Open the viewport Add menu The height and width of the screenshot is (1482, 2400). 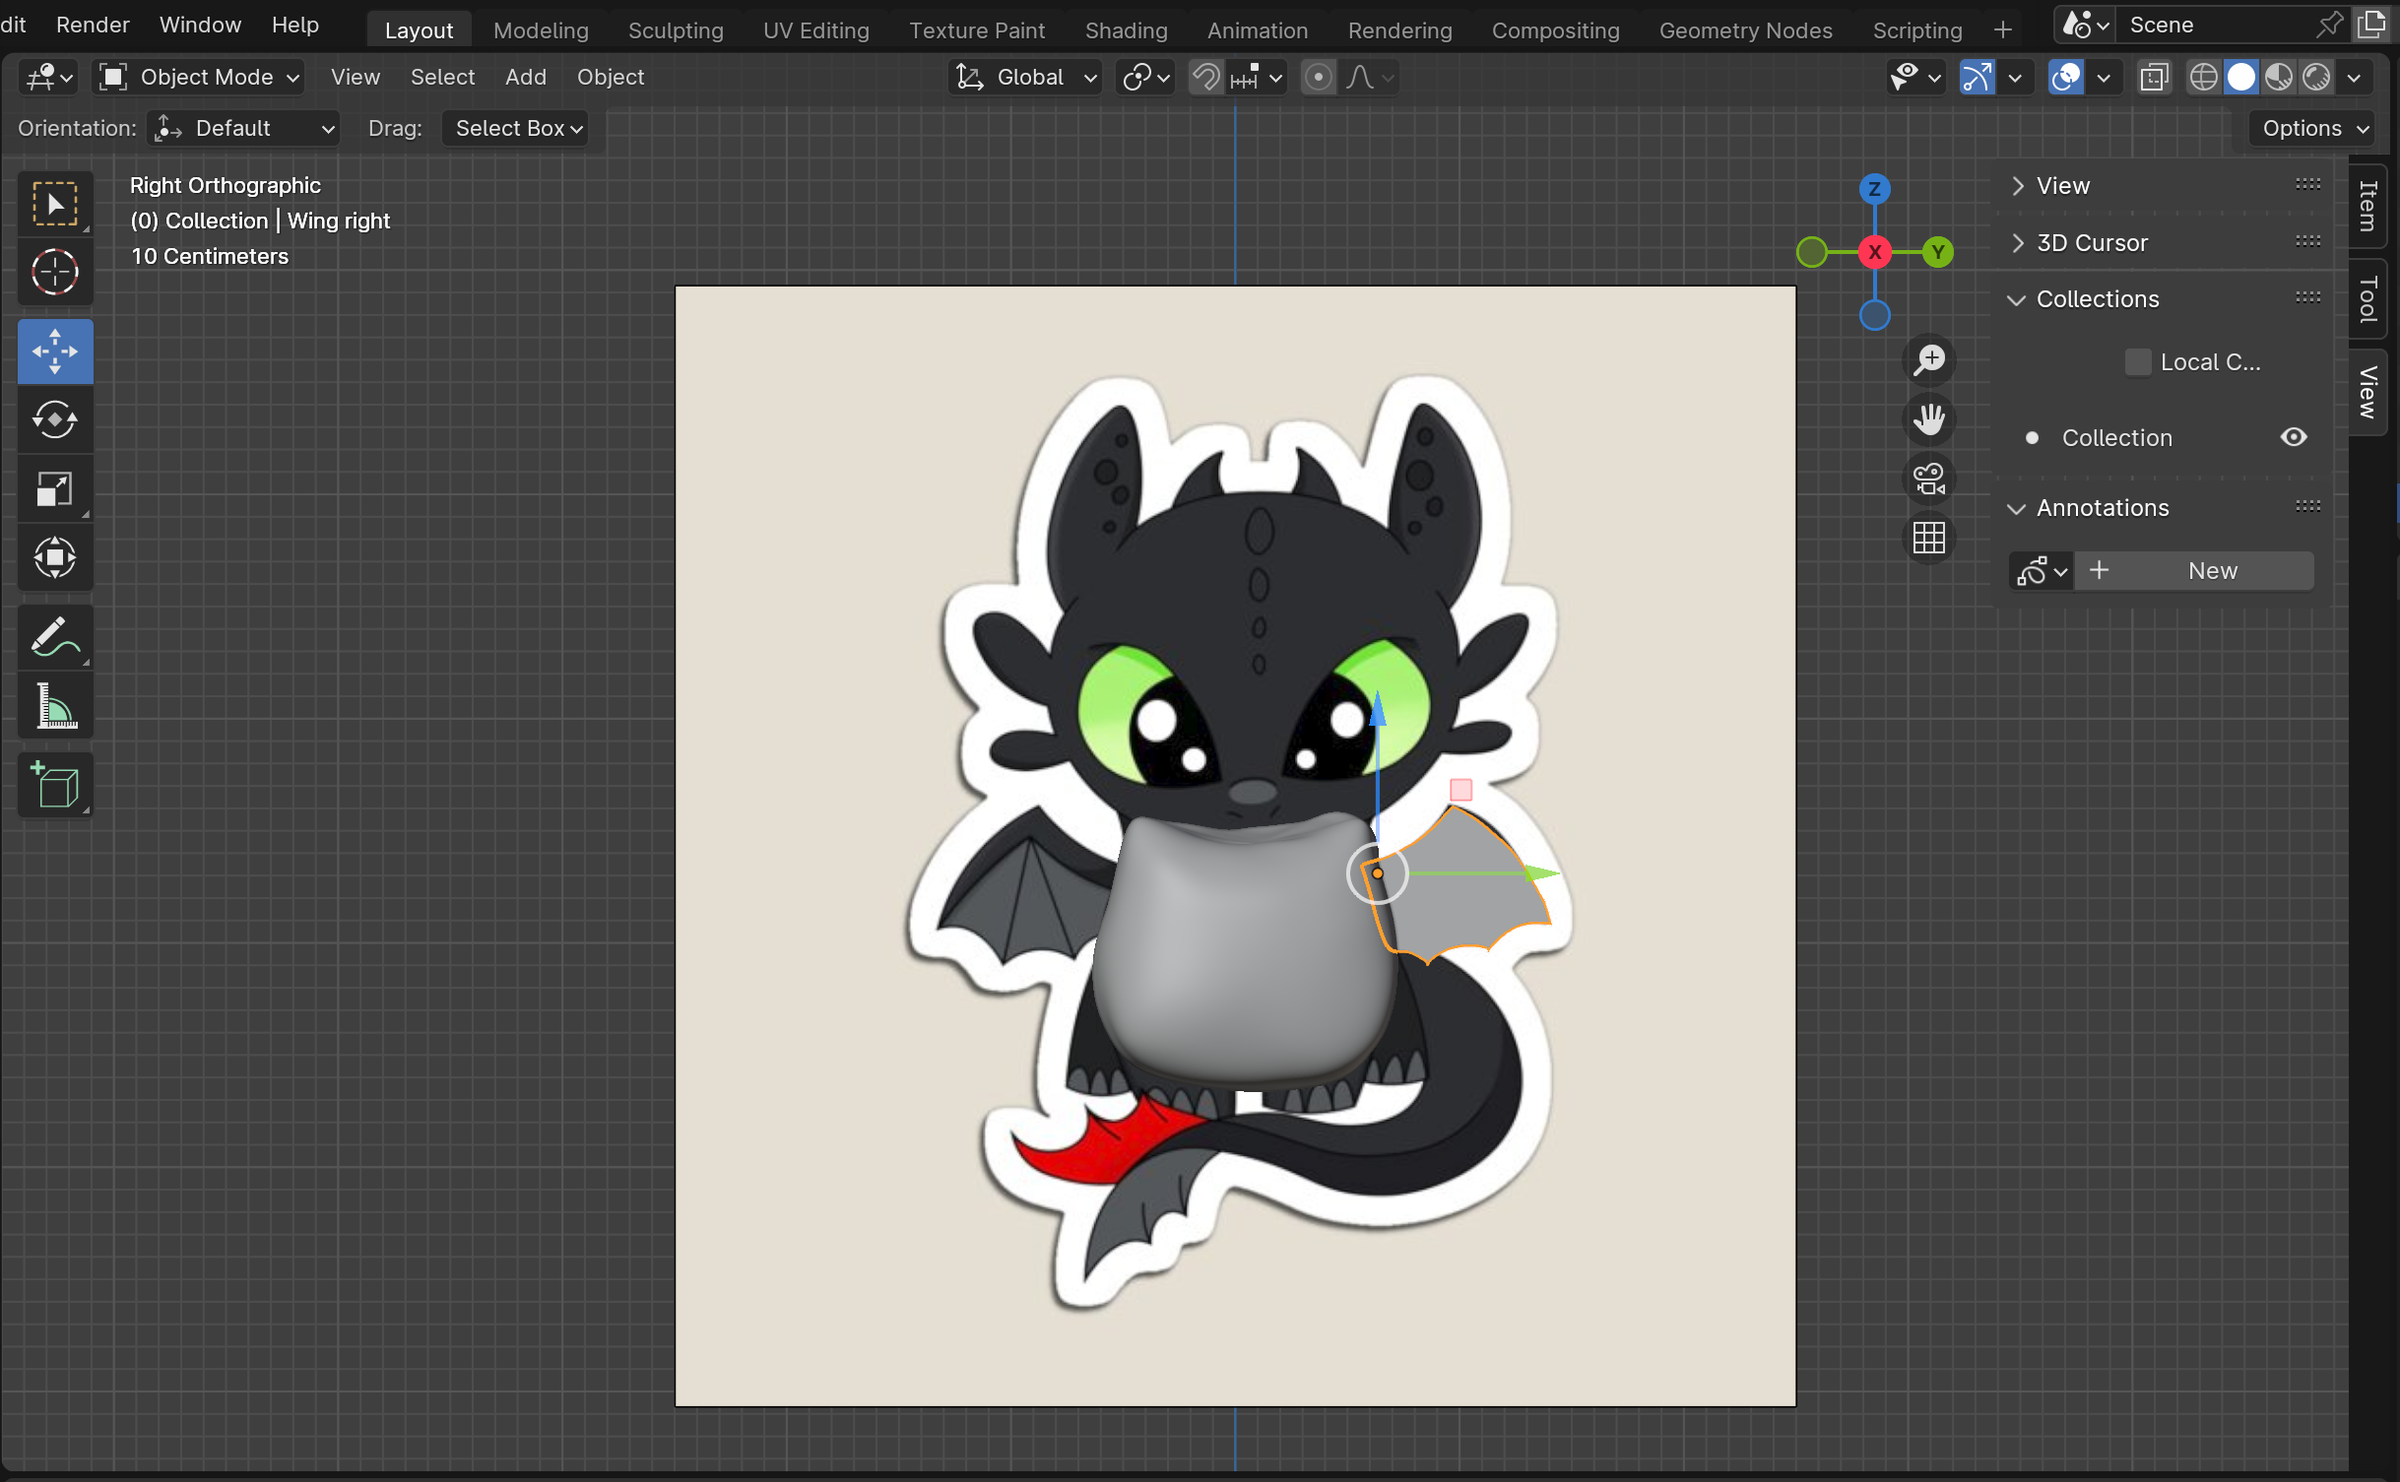point(526,77)
